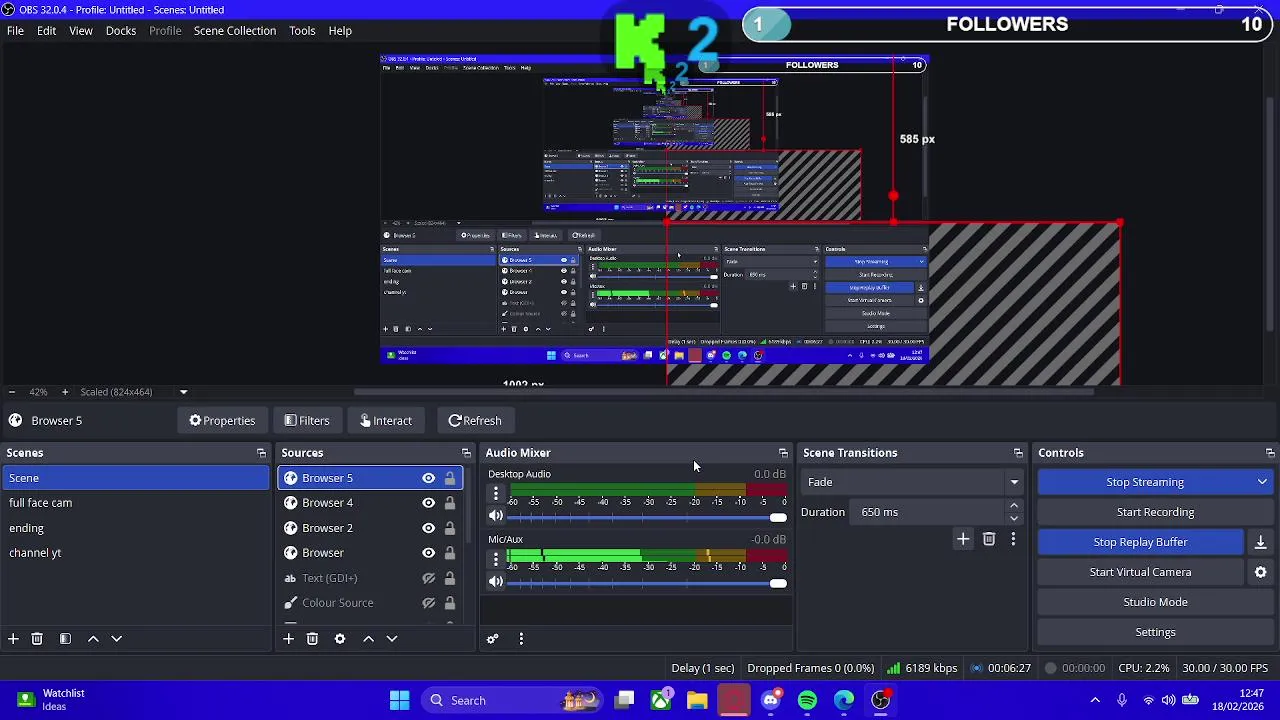Decrease transition duration stepper down
The height and width of the screenshot is (720, 1280).
pos(1014,518)
